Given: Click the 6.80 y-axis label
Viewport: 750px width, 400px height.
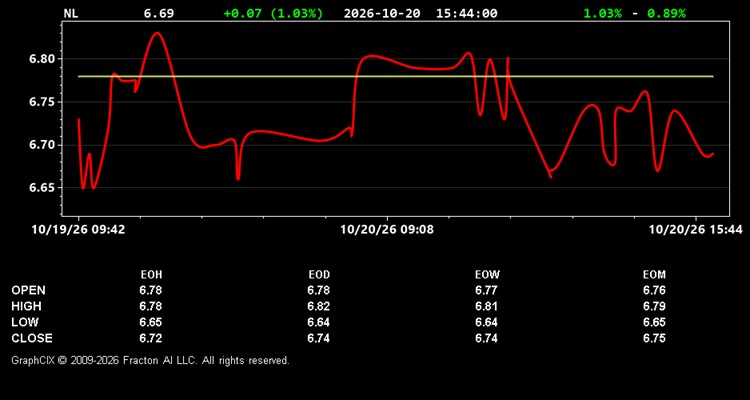Looking at the screenshot, I should 42,59.
